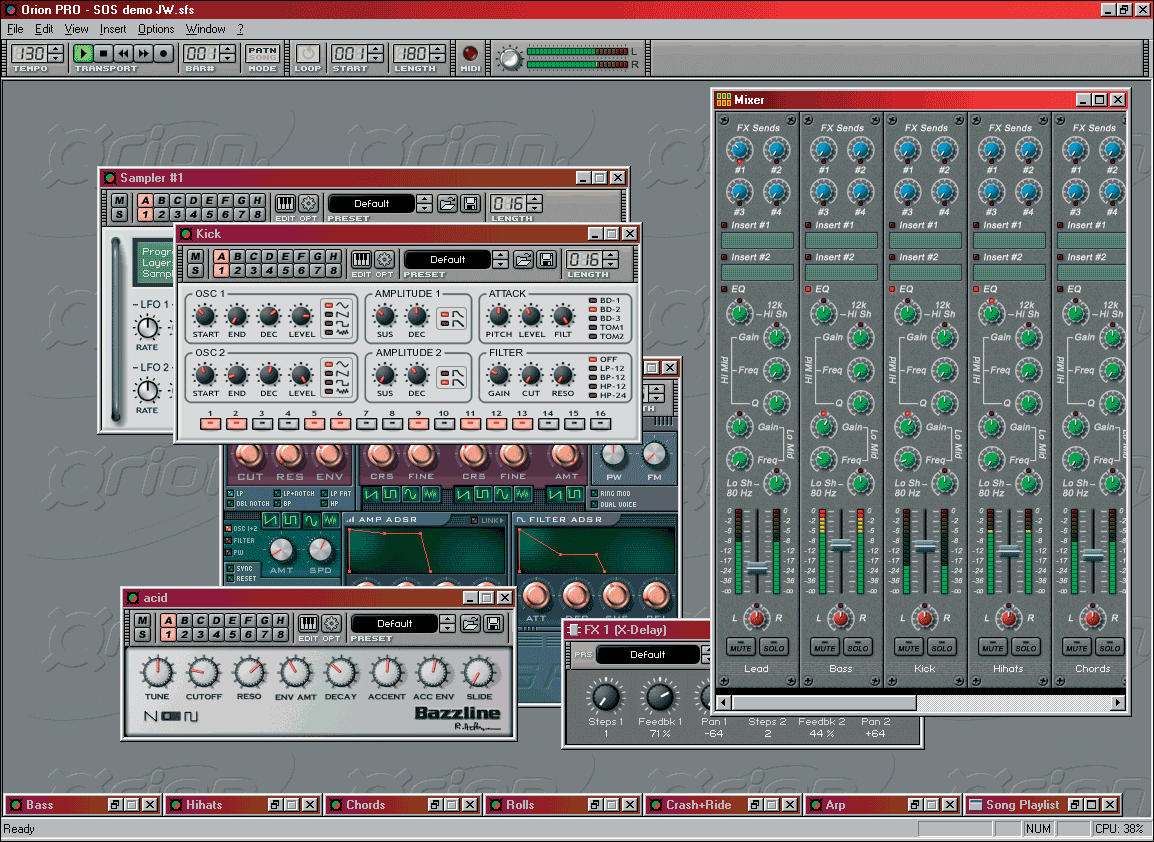The width and height of the screenshot is (1154, 842).
Task: Click the Record button in the transport
Action: [x=165, y=53]
